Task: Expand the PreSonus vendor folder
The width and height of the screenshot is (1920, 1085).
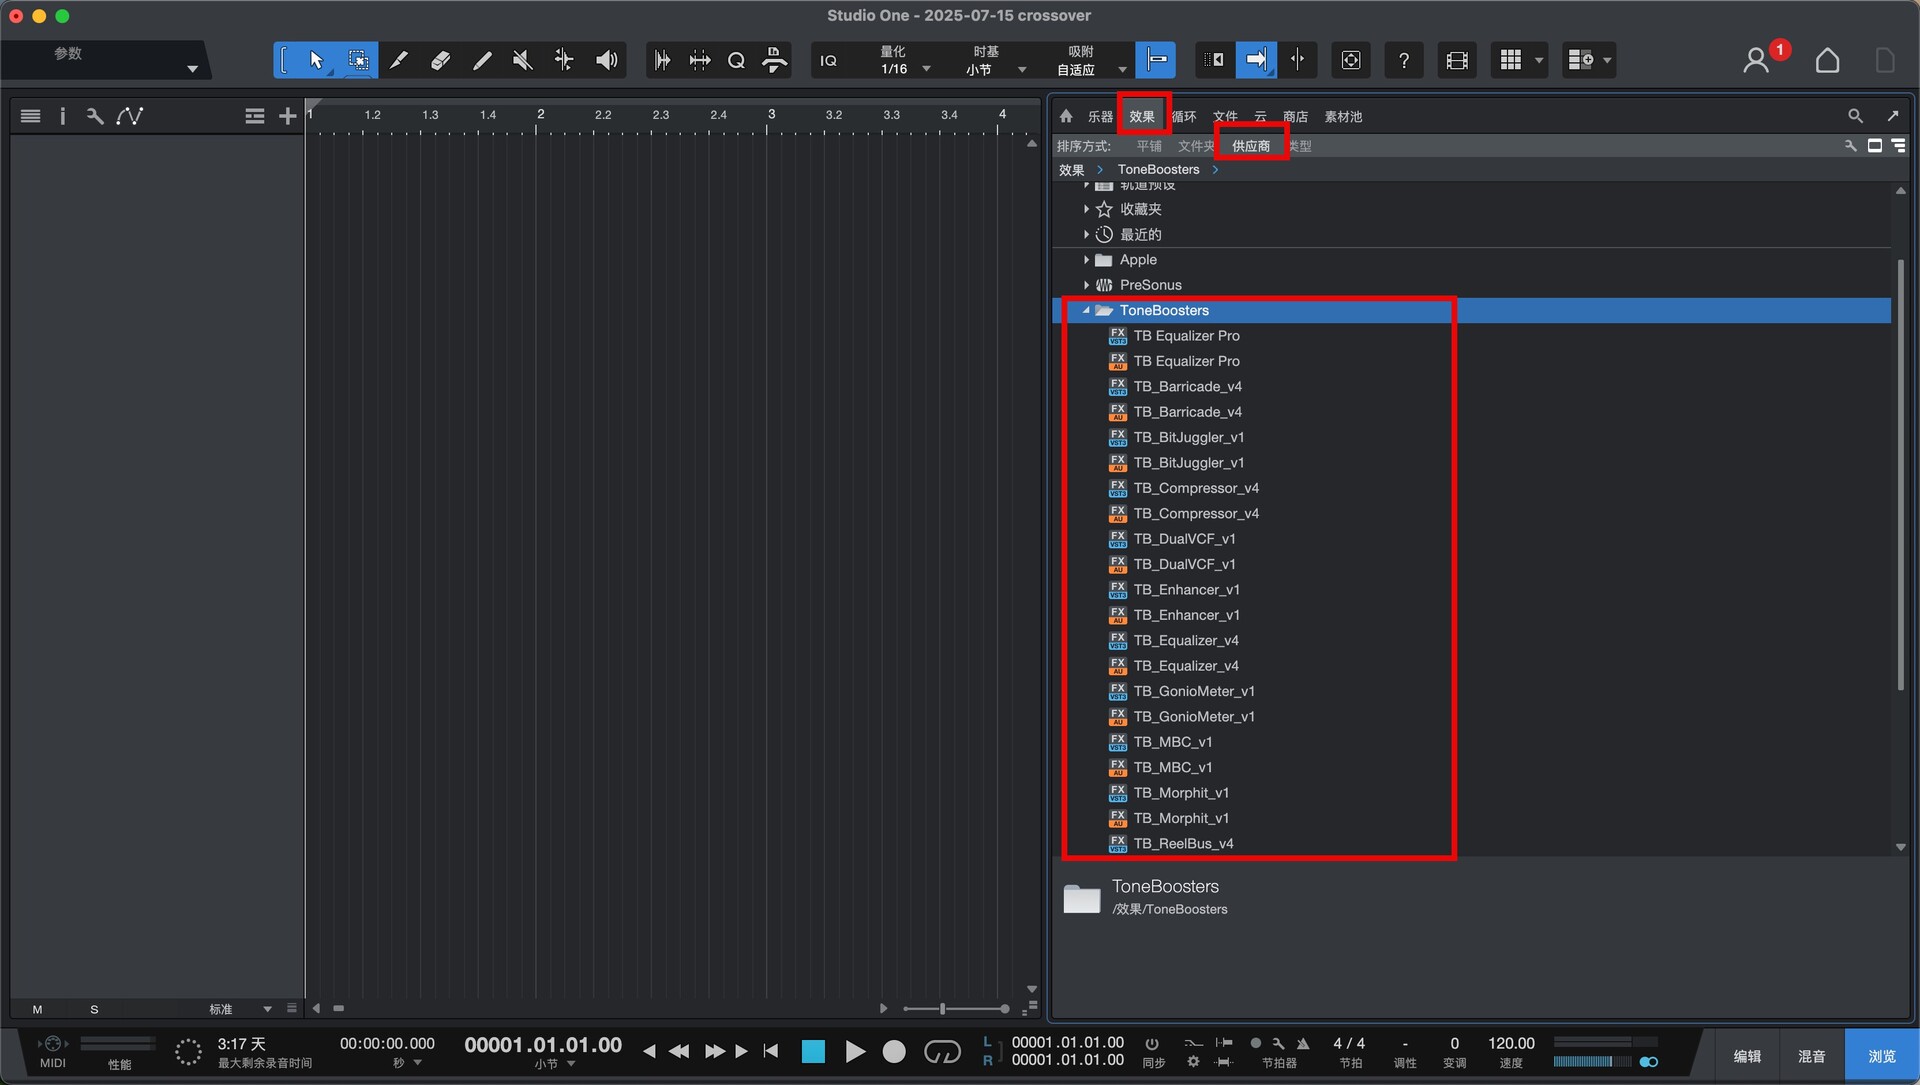Action: (x=1087, y=285)
